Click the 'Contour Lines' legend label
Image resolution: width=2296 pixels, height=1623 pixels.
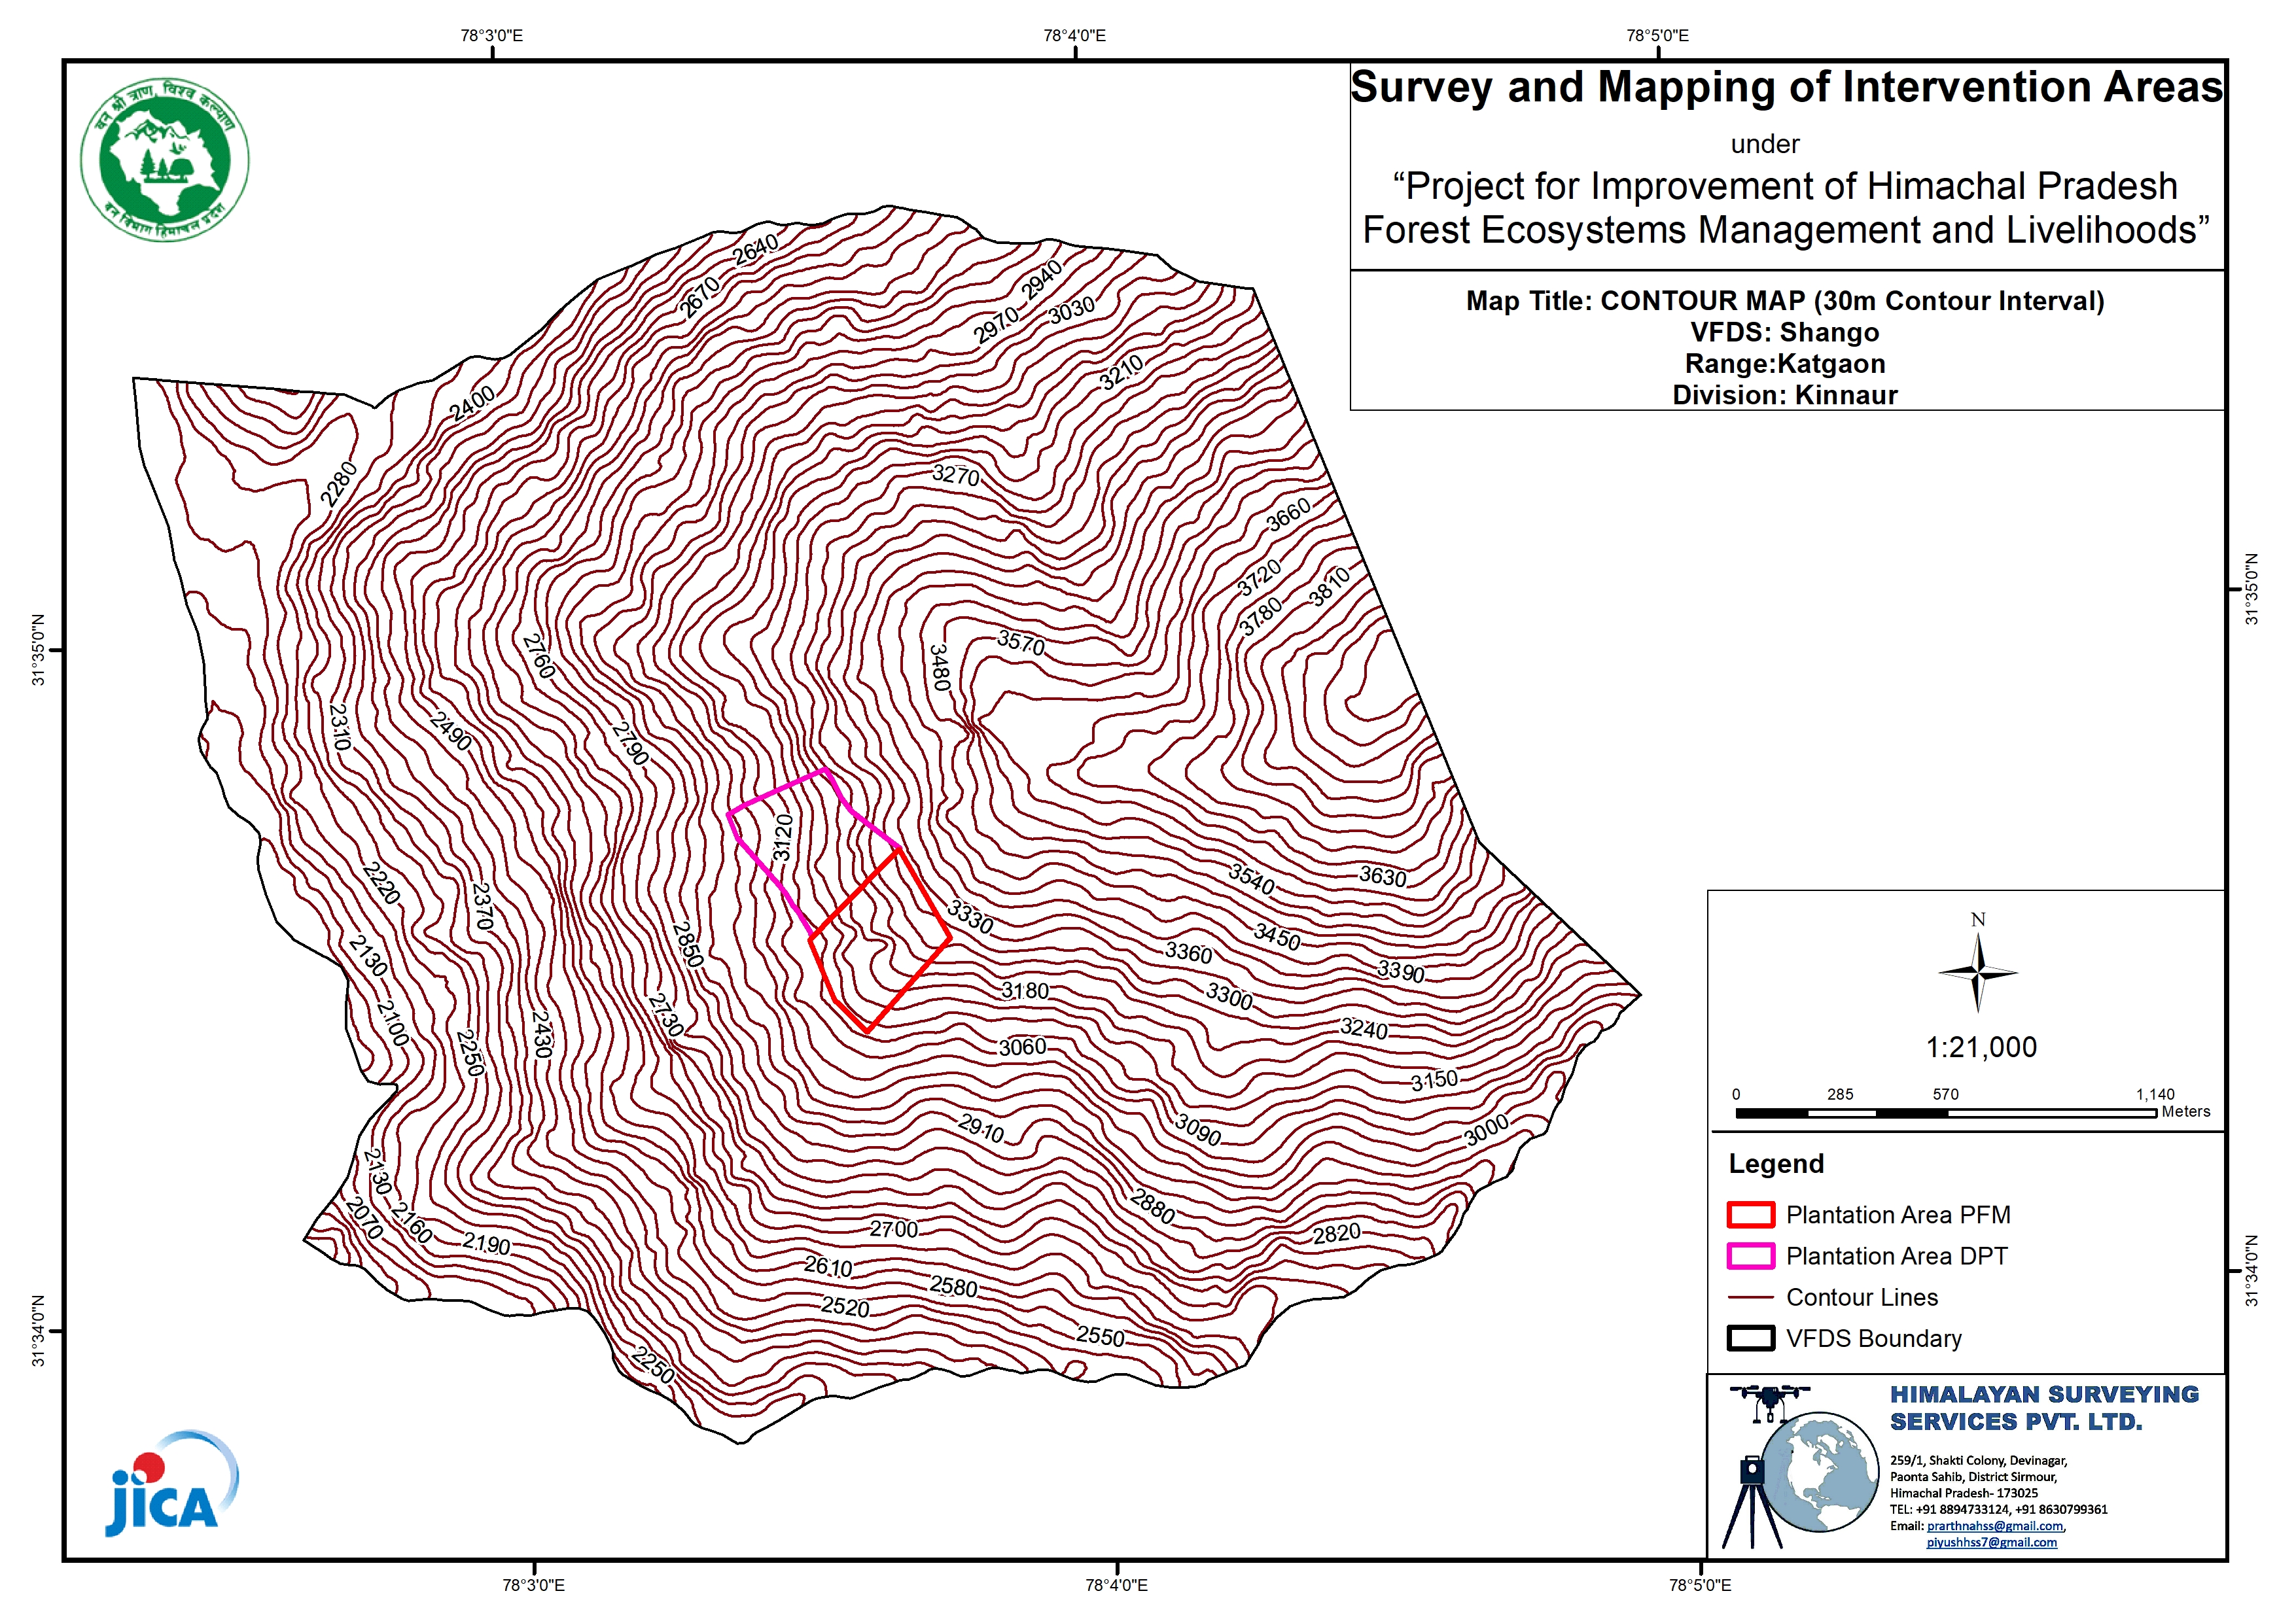(x=1862, y=1297)
